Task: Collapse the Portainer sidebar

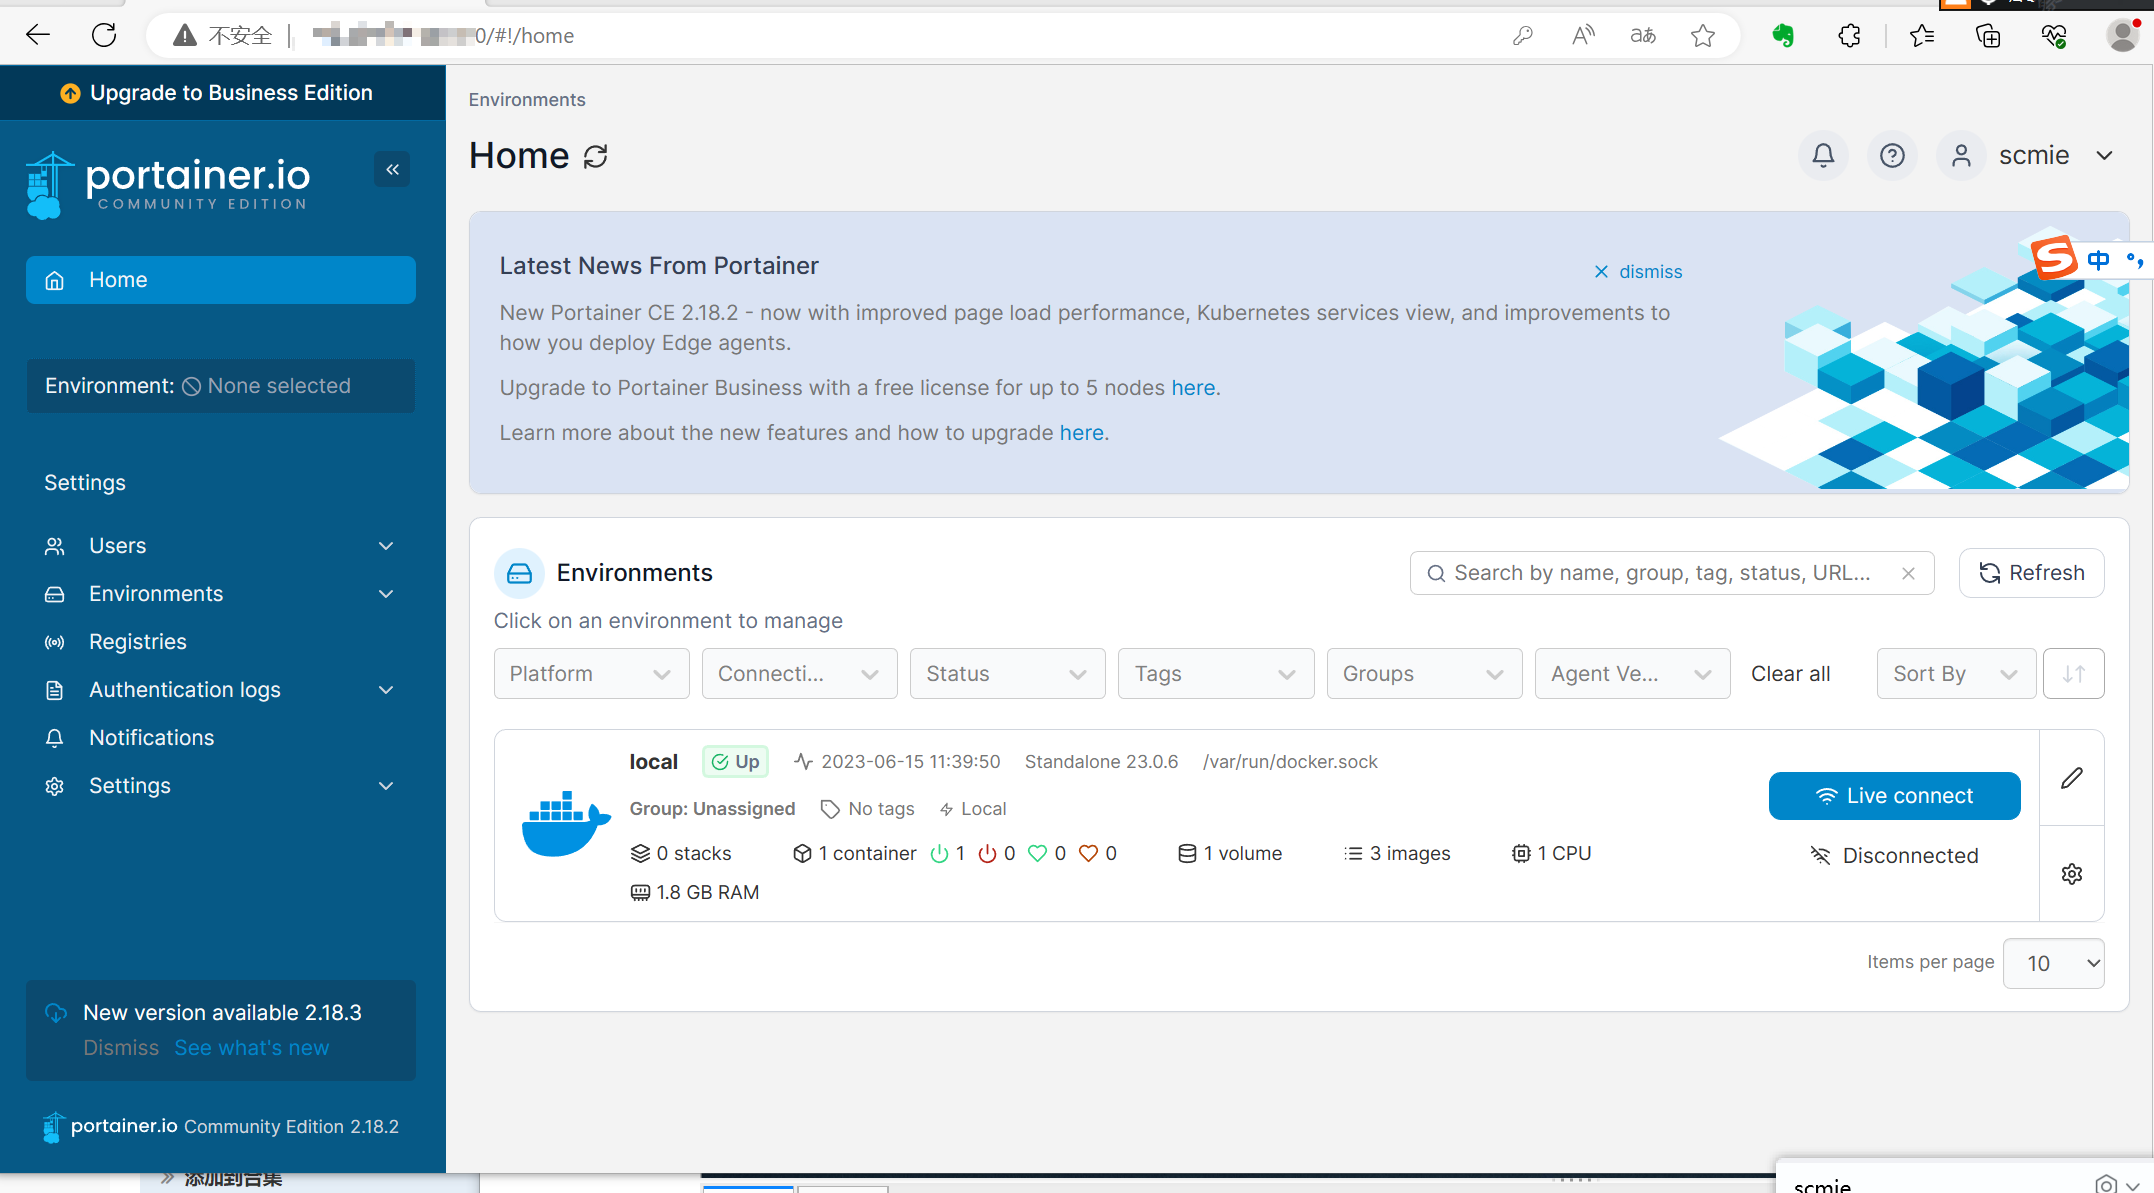Action: pos(393,169)
